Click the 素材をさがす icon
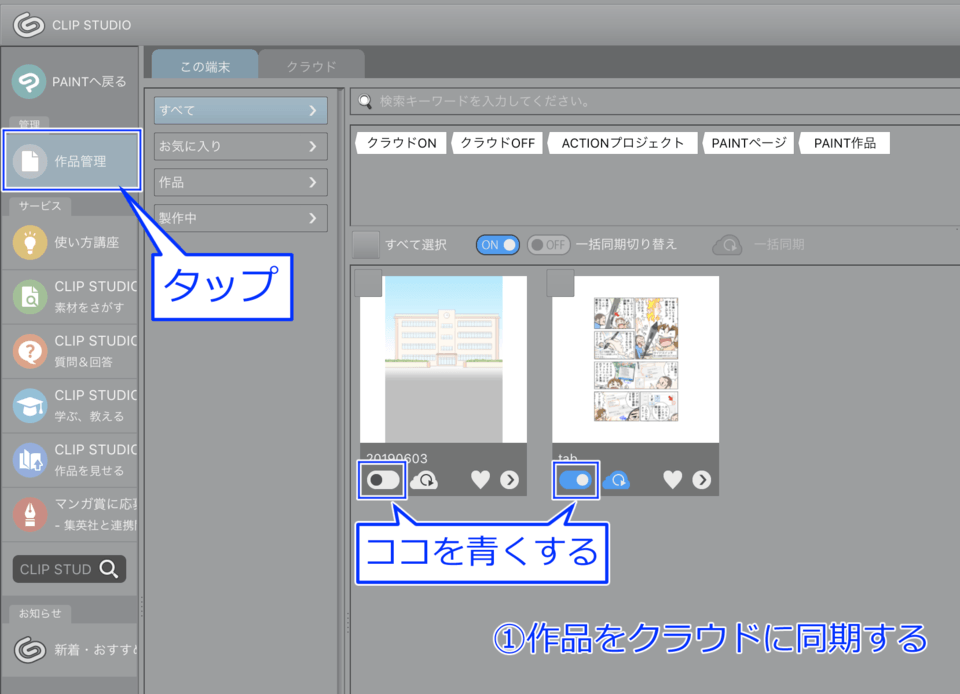Screen dimensions: 960x694 click(31, 296)
